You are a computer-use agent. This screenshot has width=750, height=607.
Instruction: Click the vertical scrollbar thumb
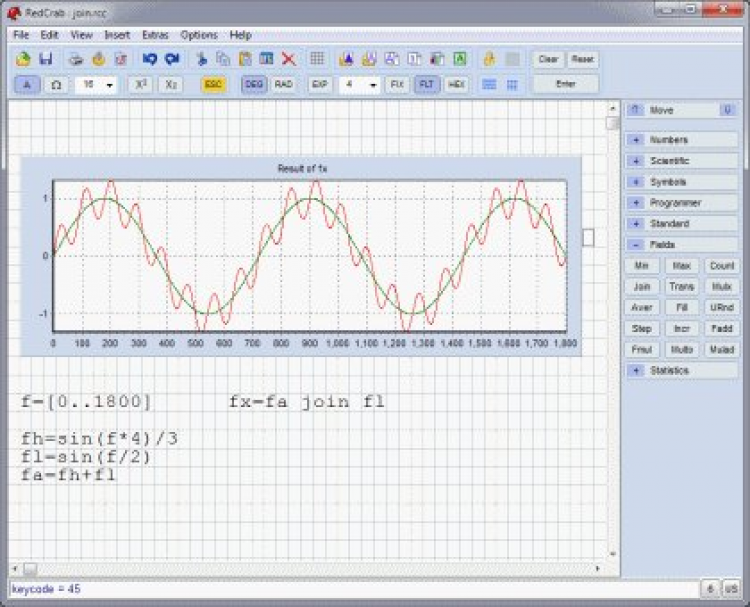(612, 123)
